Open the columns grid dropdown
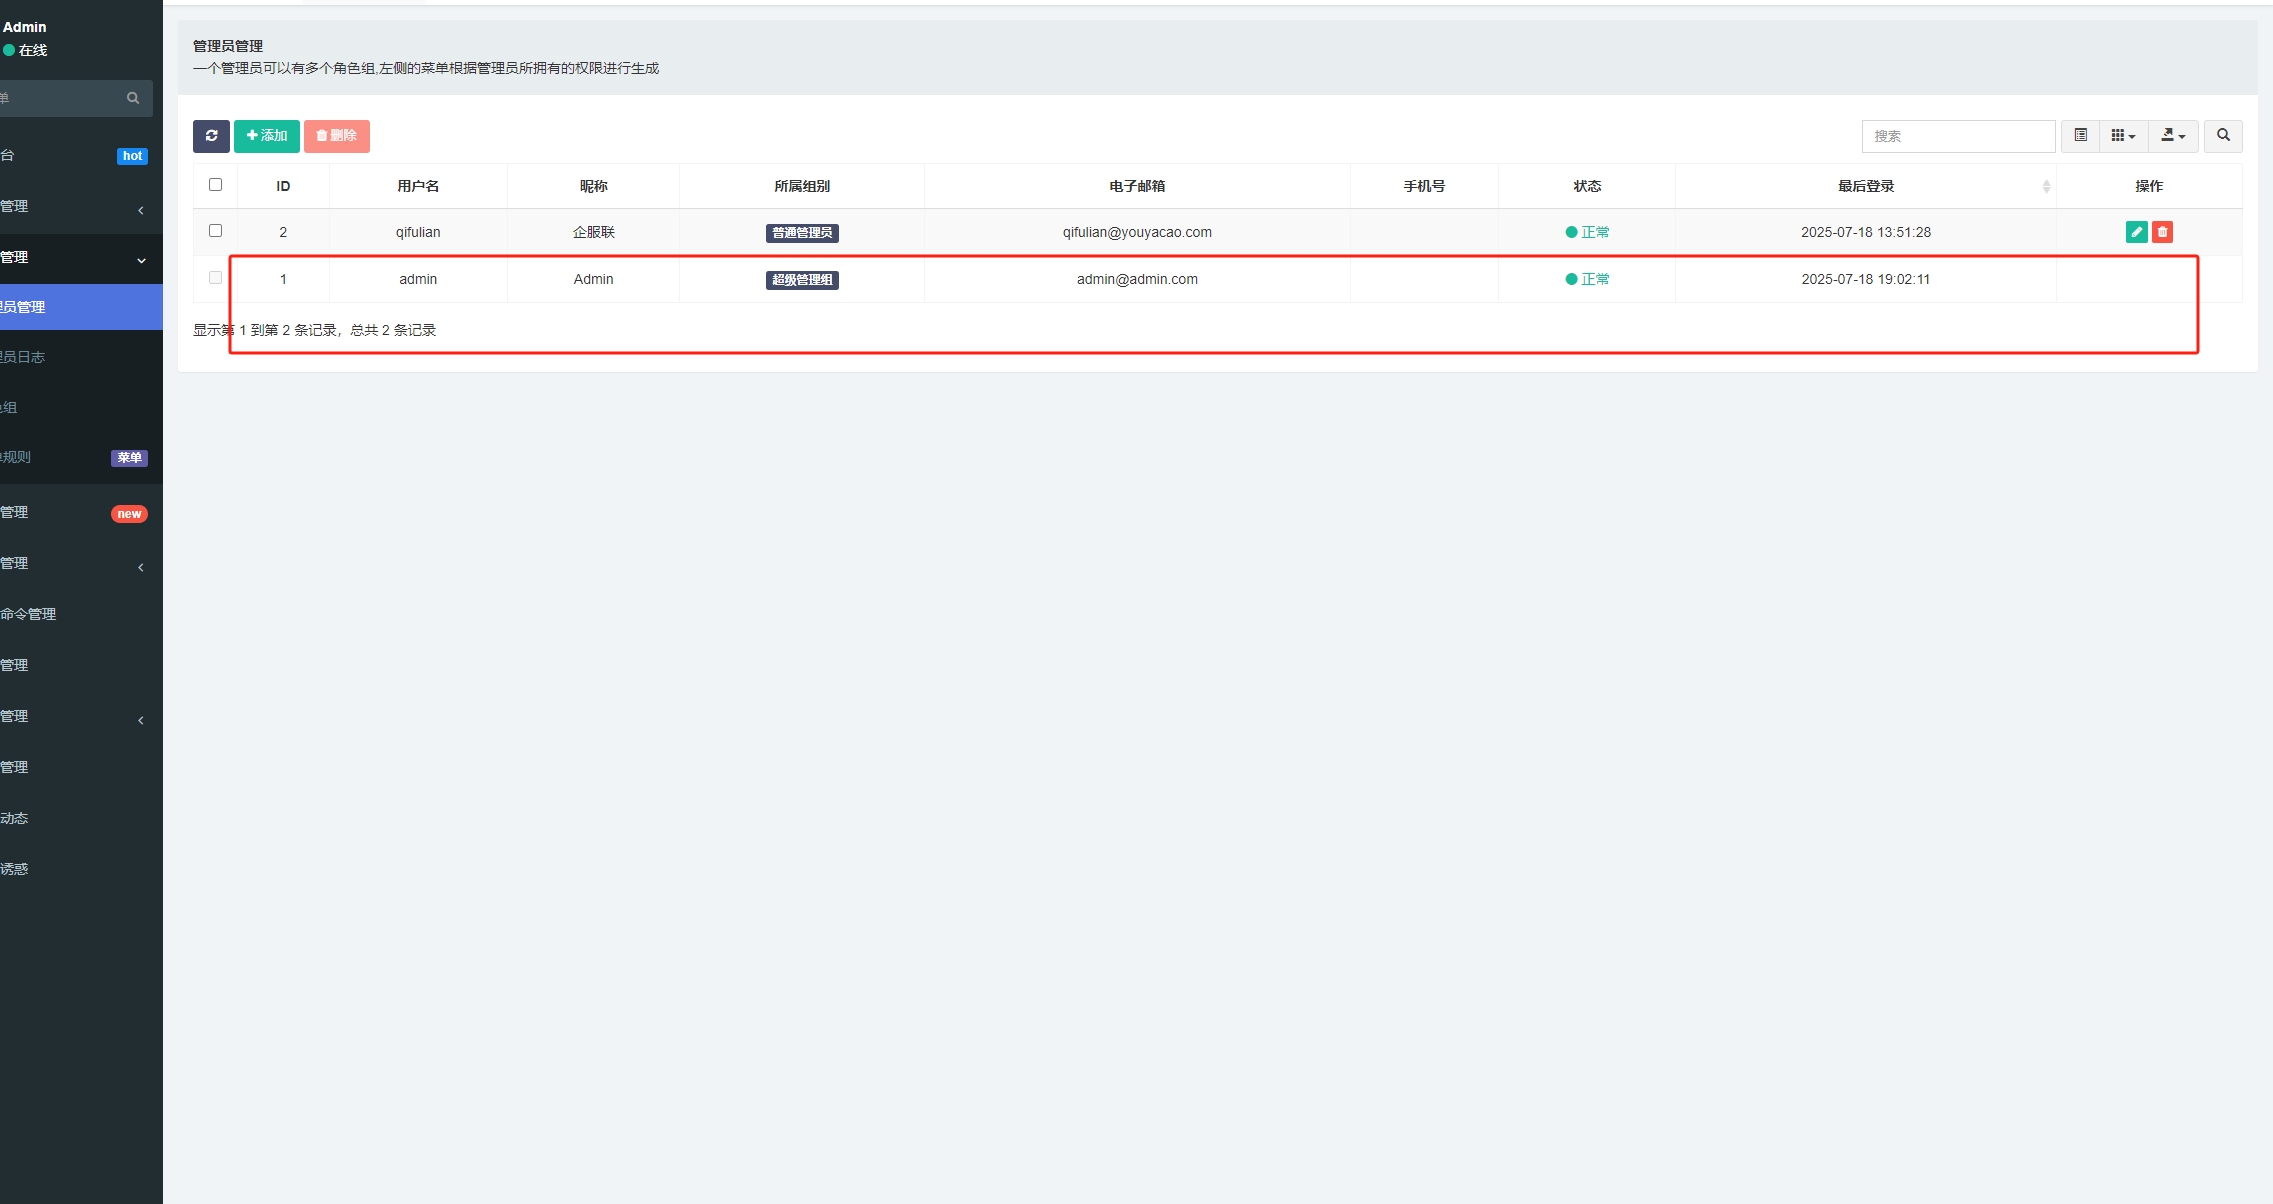2273x1204 pixels. [x=2123, y=136]
